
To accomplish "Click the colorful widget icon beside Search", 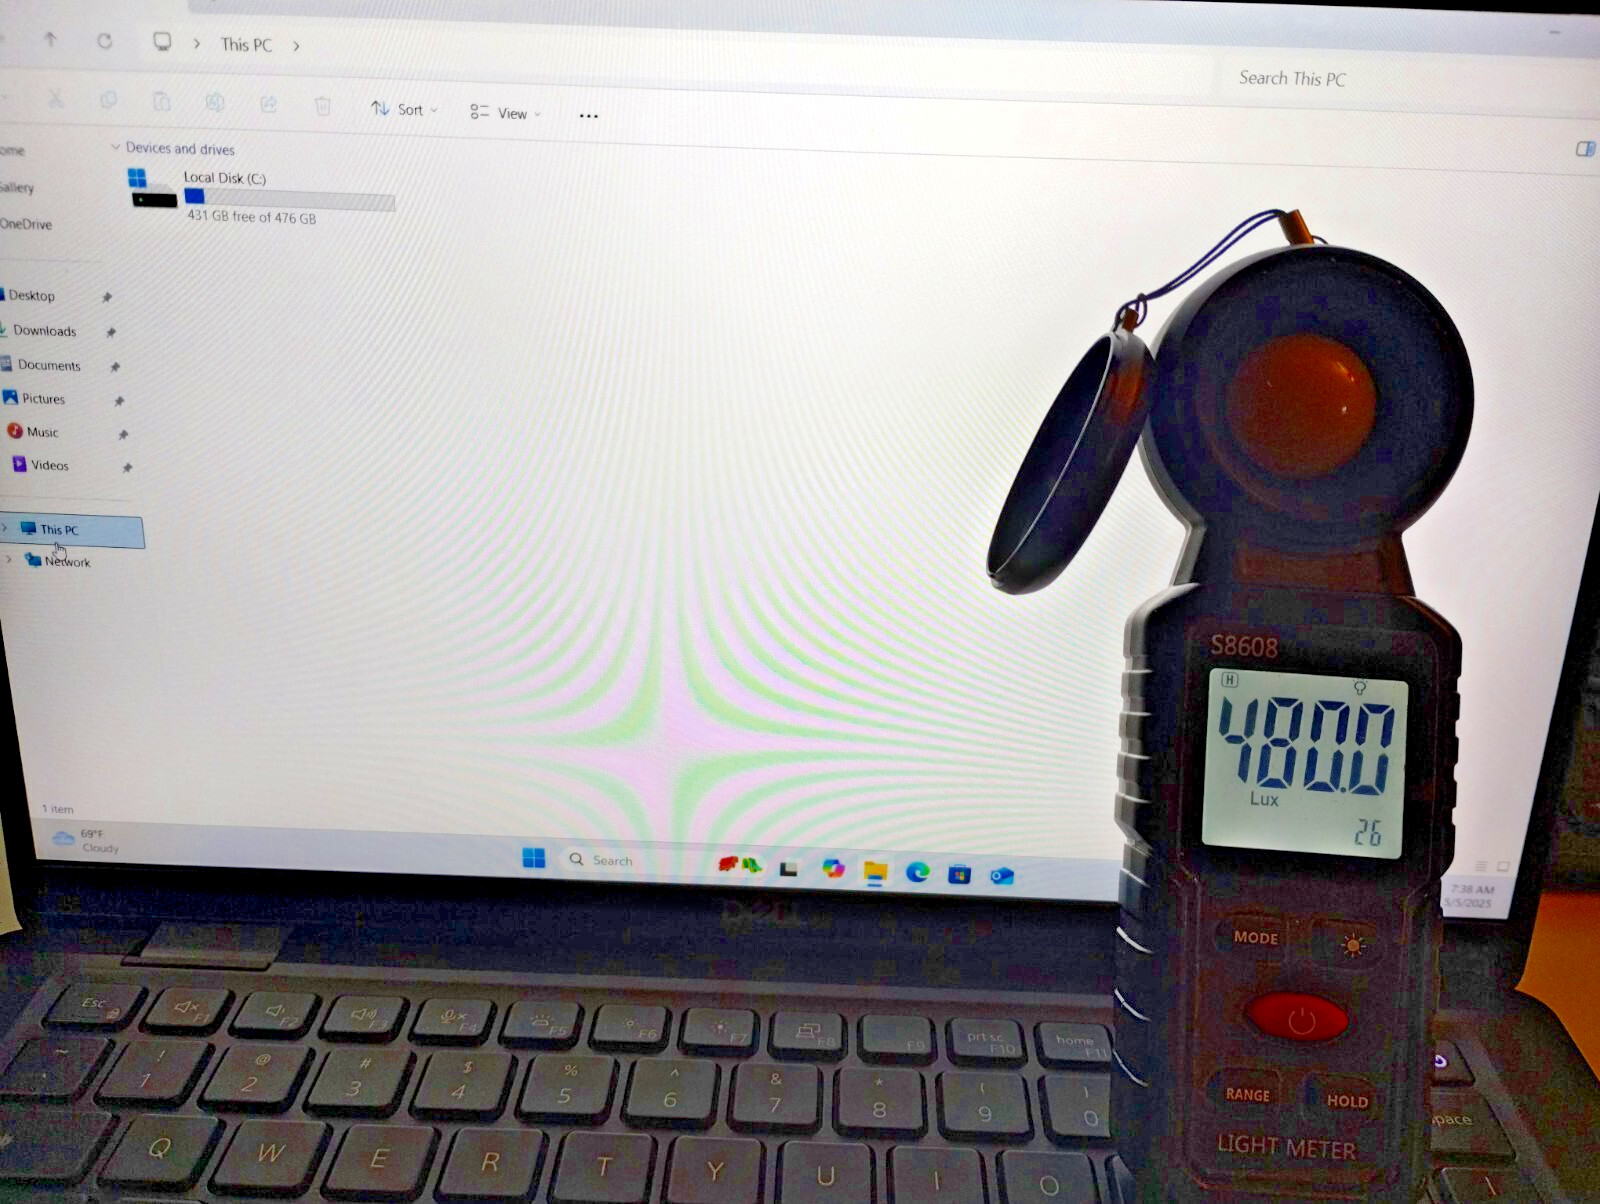I will coord(740,865).
